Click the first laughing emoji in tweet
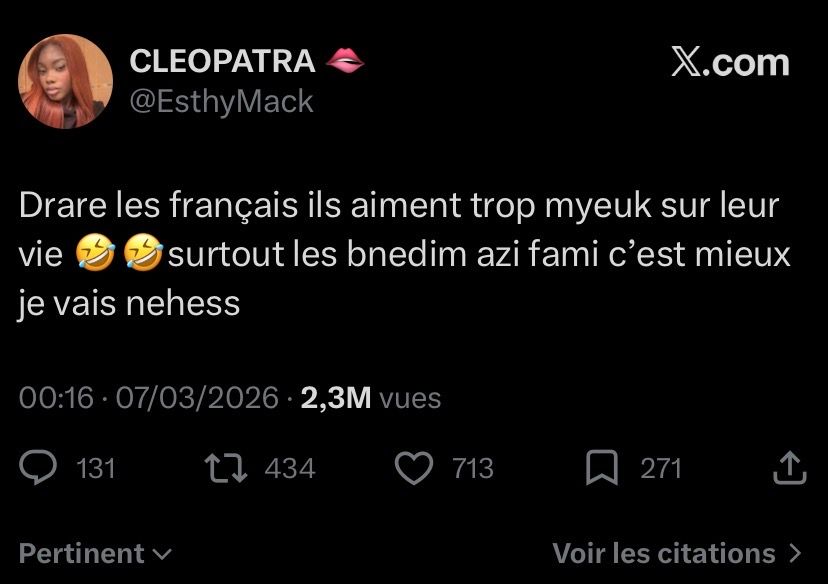 click(91, 255)
